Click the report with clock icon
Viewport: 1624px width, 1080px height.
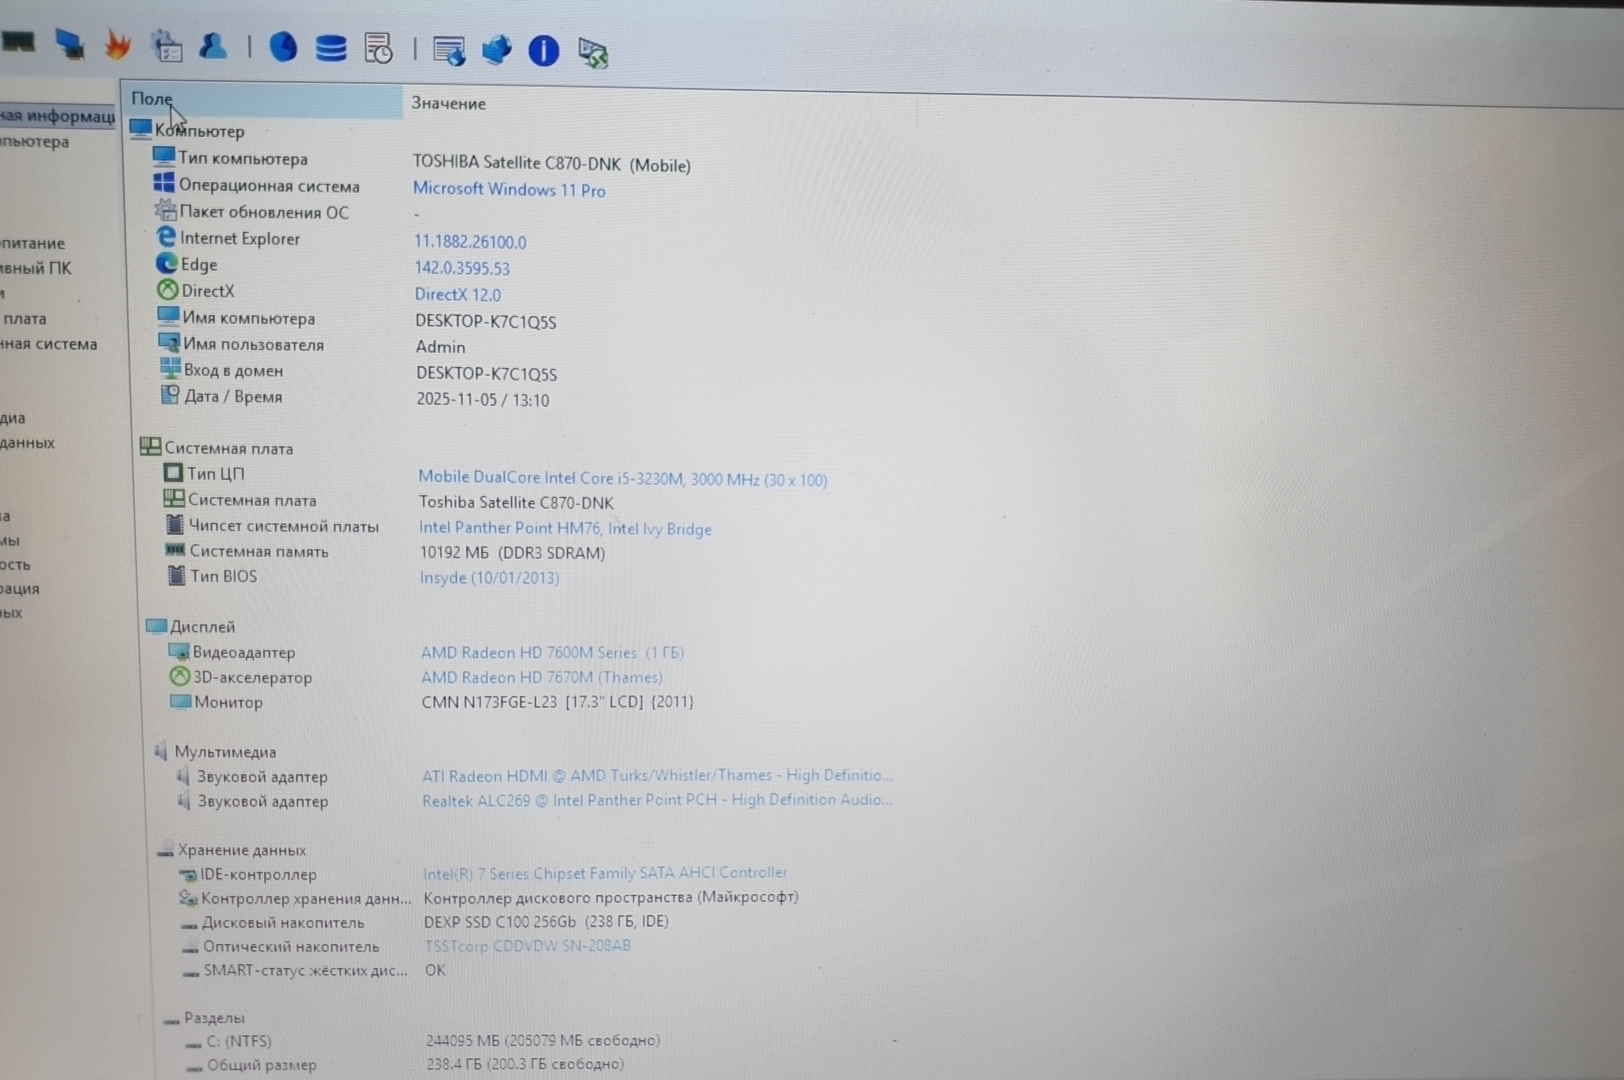point(379,48)
